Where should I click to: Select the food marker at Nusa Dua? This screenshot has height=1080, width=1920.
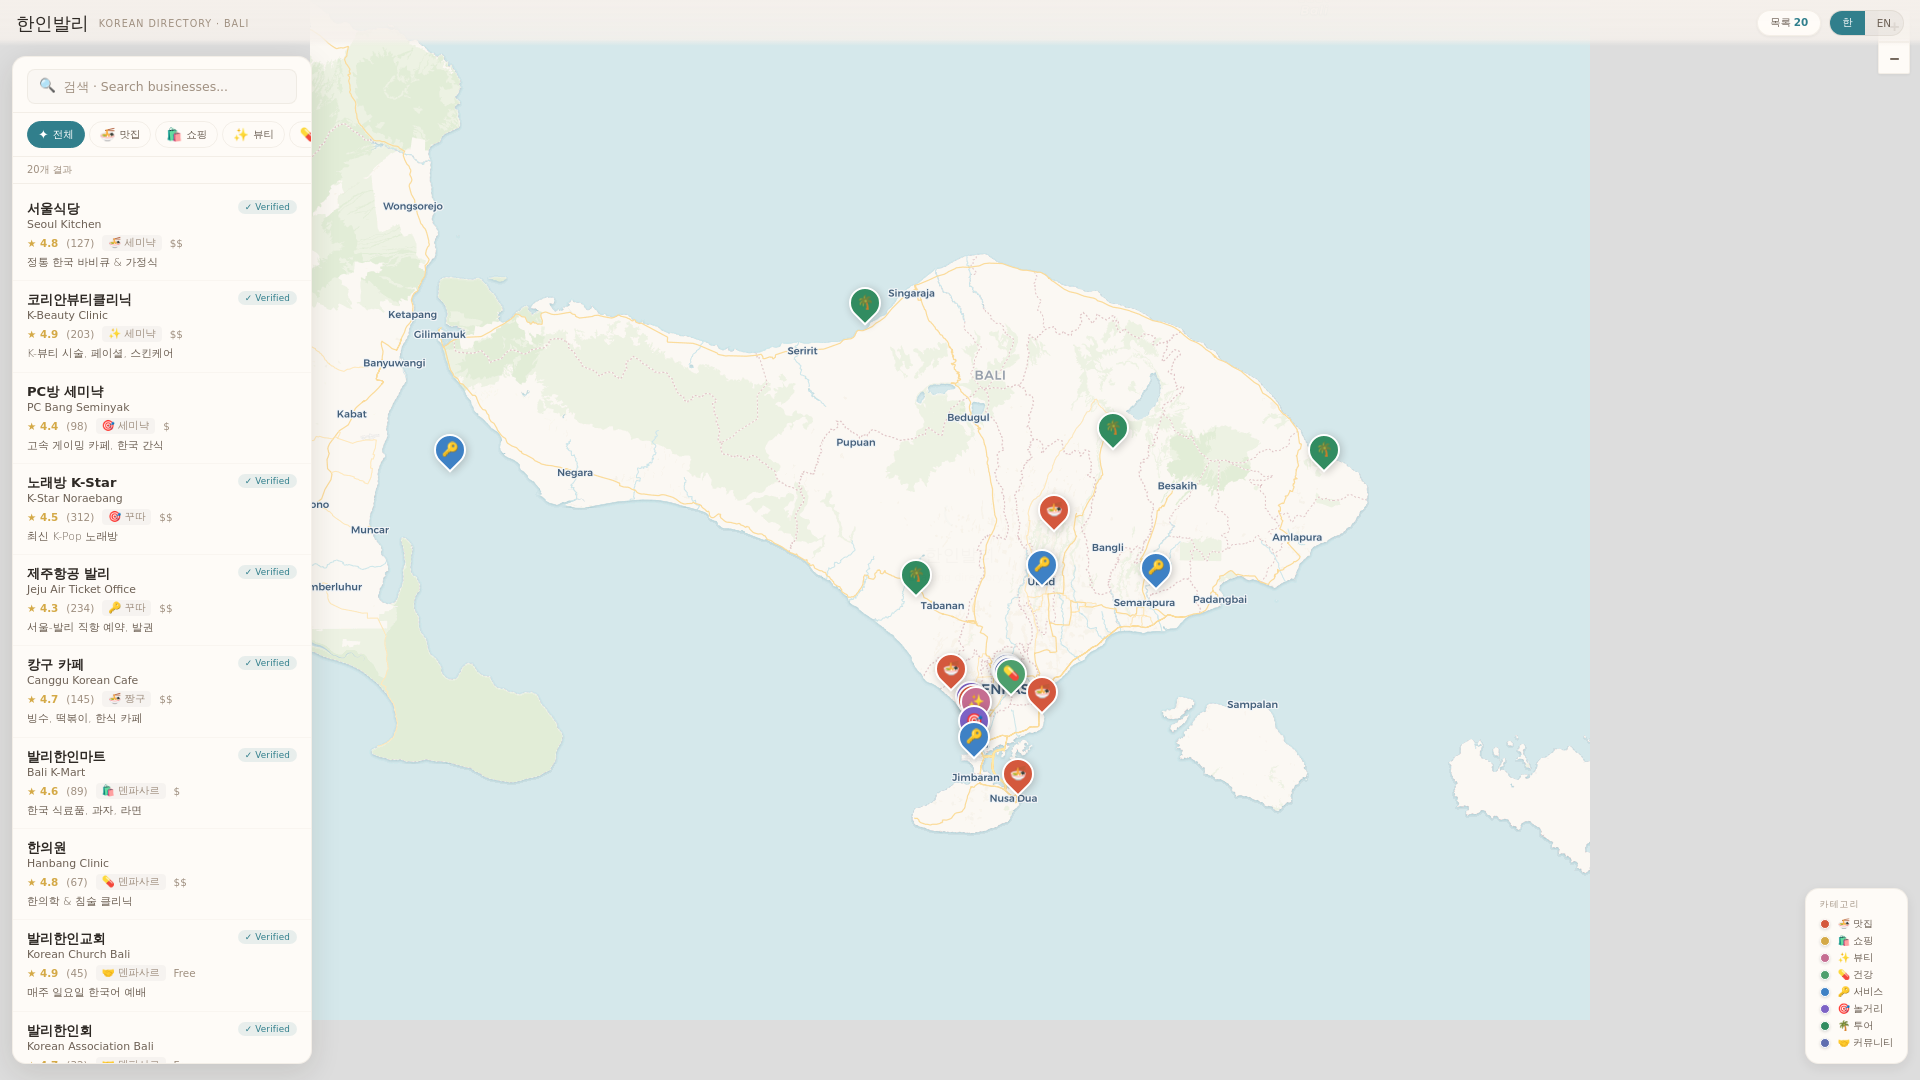pyautogui.click(x=1017, y=775)
